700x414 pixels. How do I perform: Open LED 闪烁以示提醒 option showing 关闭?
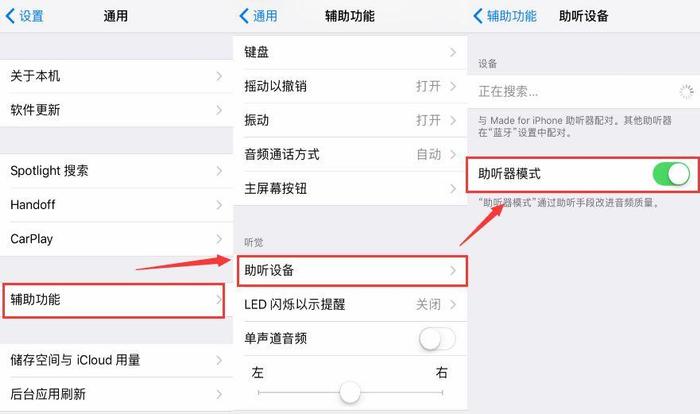click(x=350, y=305)
